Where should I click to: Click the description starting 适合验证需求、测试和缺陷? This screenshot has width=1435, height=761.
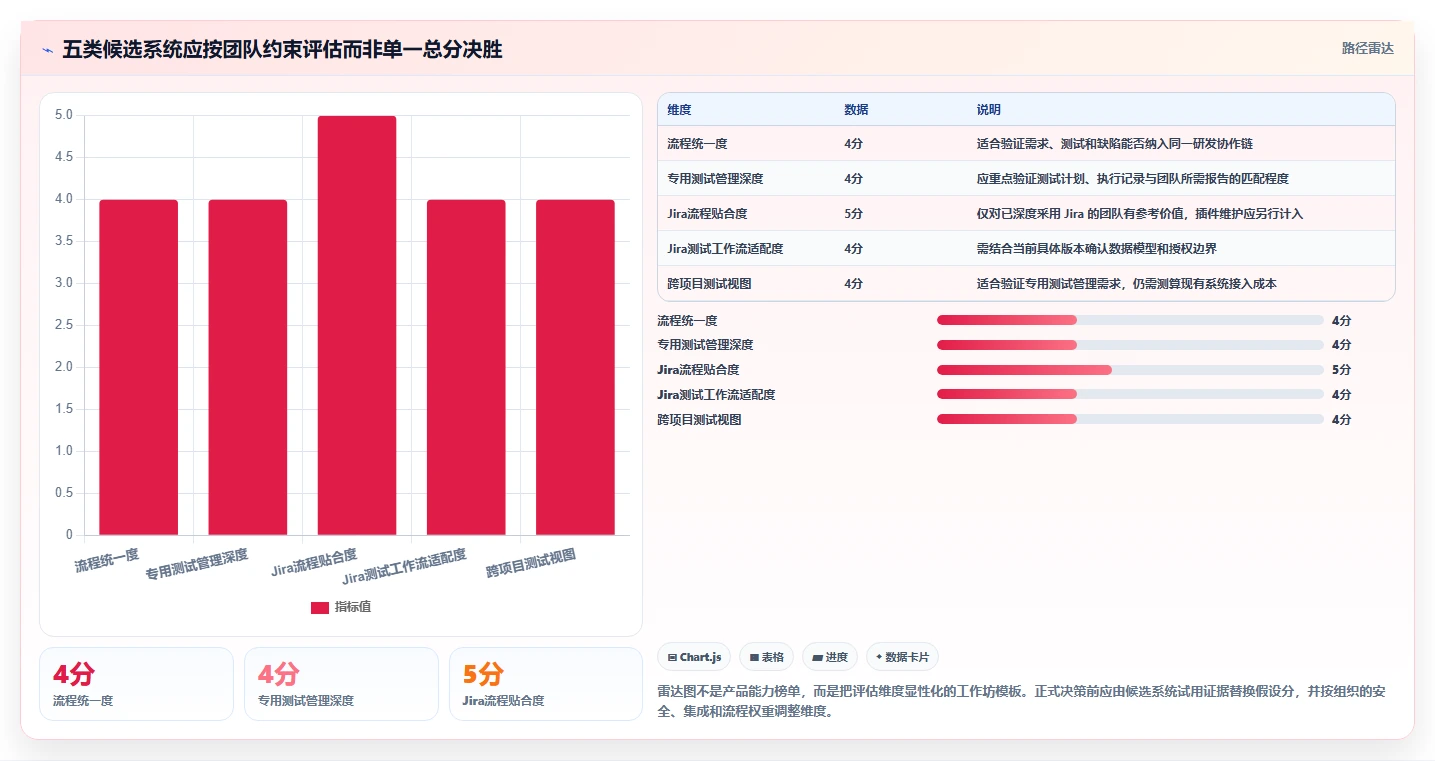coord(1115,144)
